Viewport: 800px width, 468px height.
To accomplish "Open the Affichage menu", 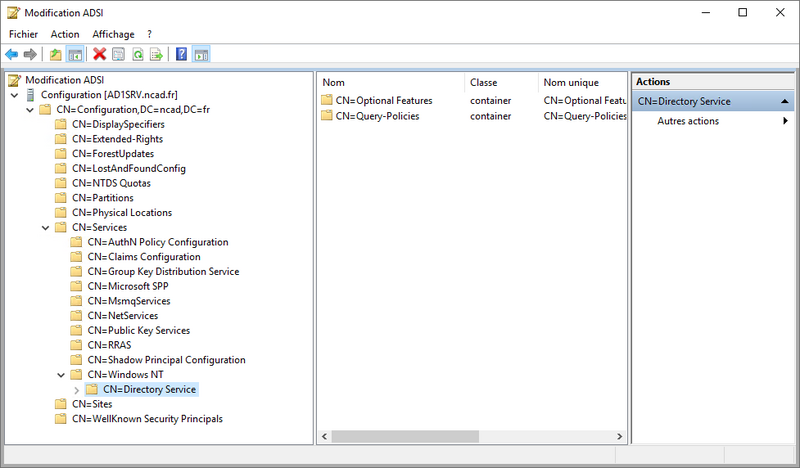I will tap(113, 34).
